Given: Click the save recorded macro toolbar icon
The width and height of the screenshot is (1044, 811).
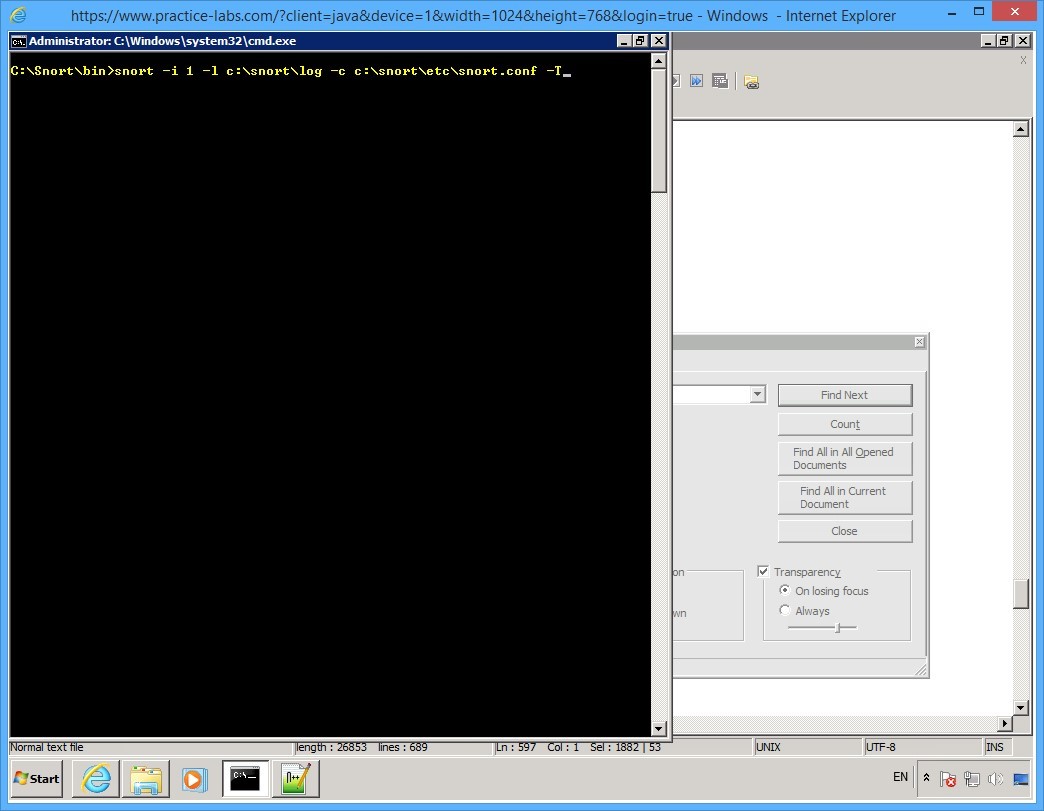Looking at the screenshot, I should pyautogui.click(x=720, y=81).
